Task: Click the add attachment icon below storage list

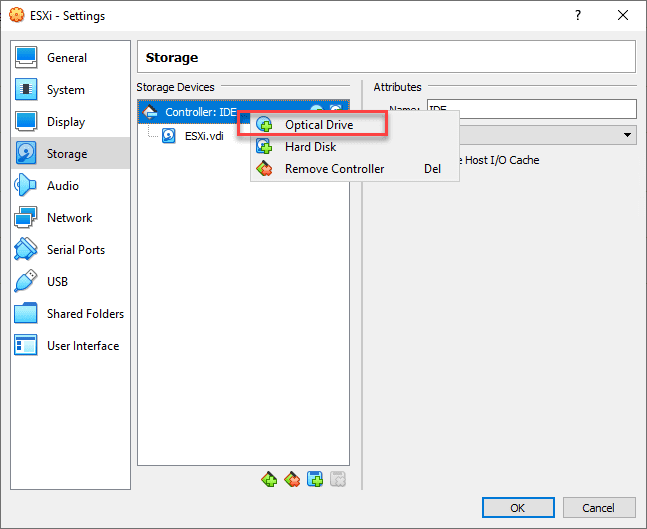Action: tap(315, 479)
